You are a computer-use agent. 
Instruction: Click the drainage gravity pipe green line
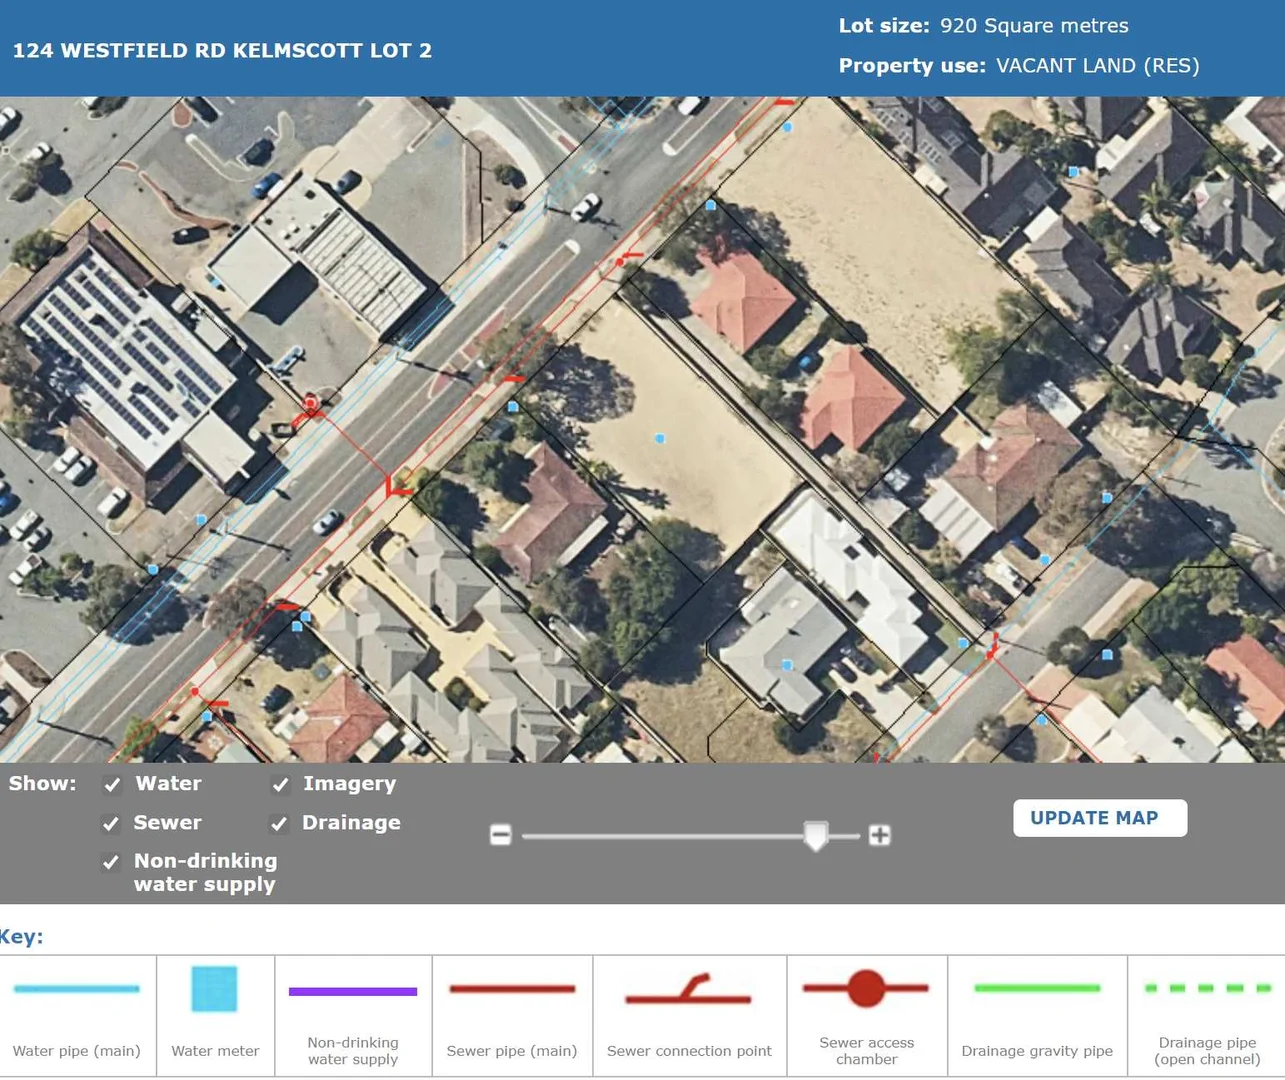pyautogui.click(x=1037, y=988)
